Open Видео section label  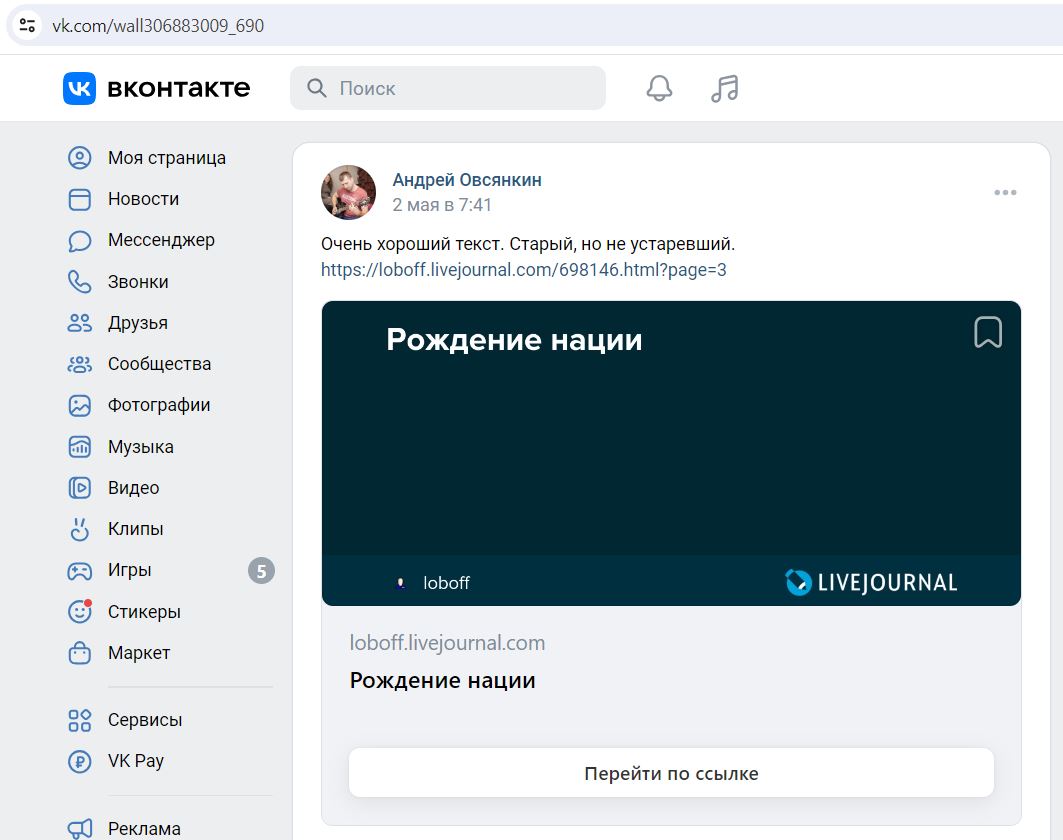pos(134,488)
